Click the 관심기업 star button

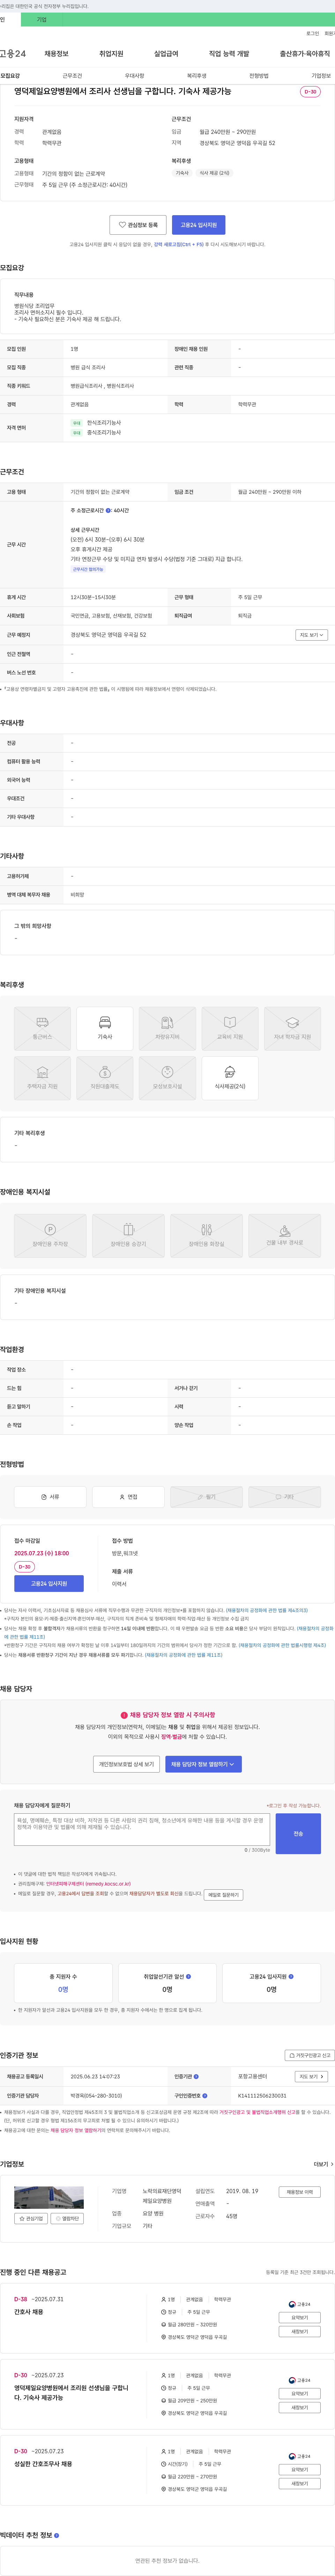pyautogui.click(x=31, y=2218)
